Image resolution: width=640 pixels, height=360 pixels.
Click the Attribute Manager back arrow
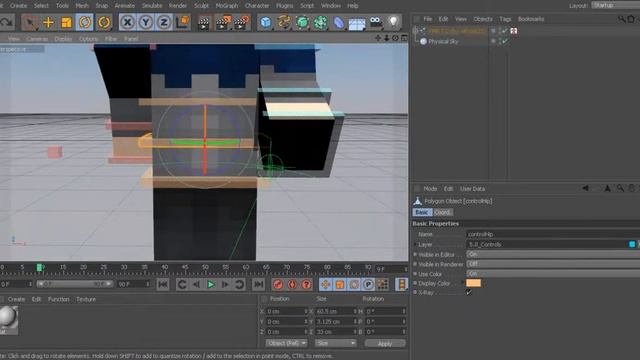tap(585, 188)
